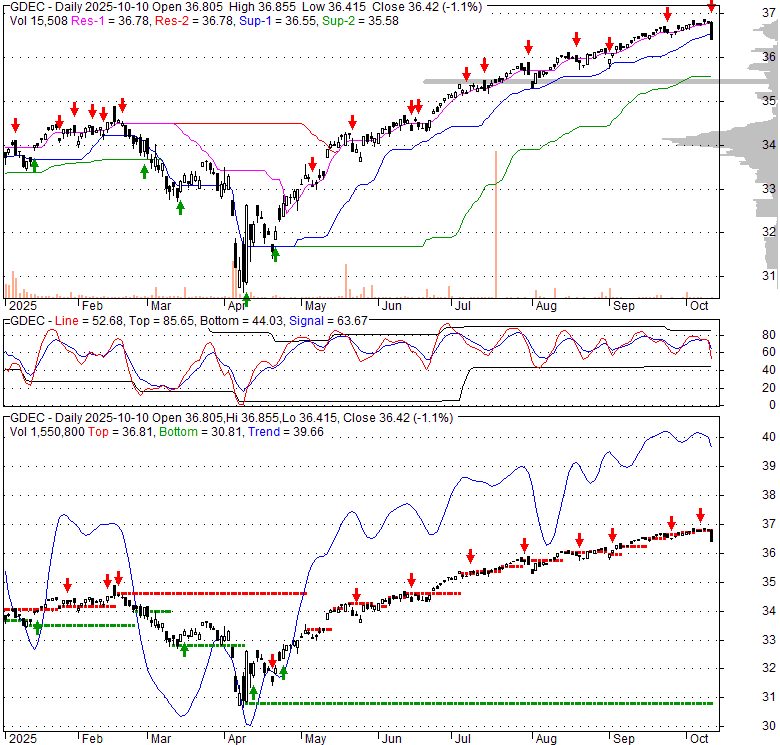Click the green up arrow below the April low in top chart
Viewport: 780px width, 745px height.
click(246, 298)
